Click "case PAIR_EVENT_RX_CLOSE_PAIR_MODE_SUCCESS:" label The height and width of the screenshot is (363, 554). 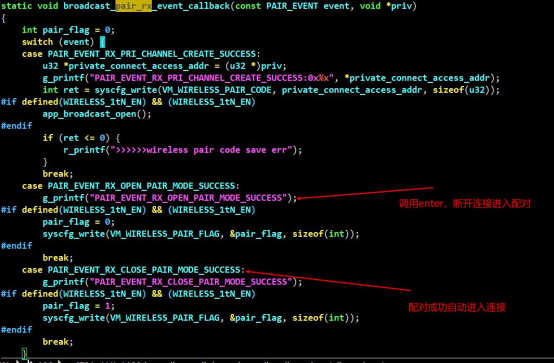tap(133, 270)
